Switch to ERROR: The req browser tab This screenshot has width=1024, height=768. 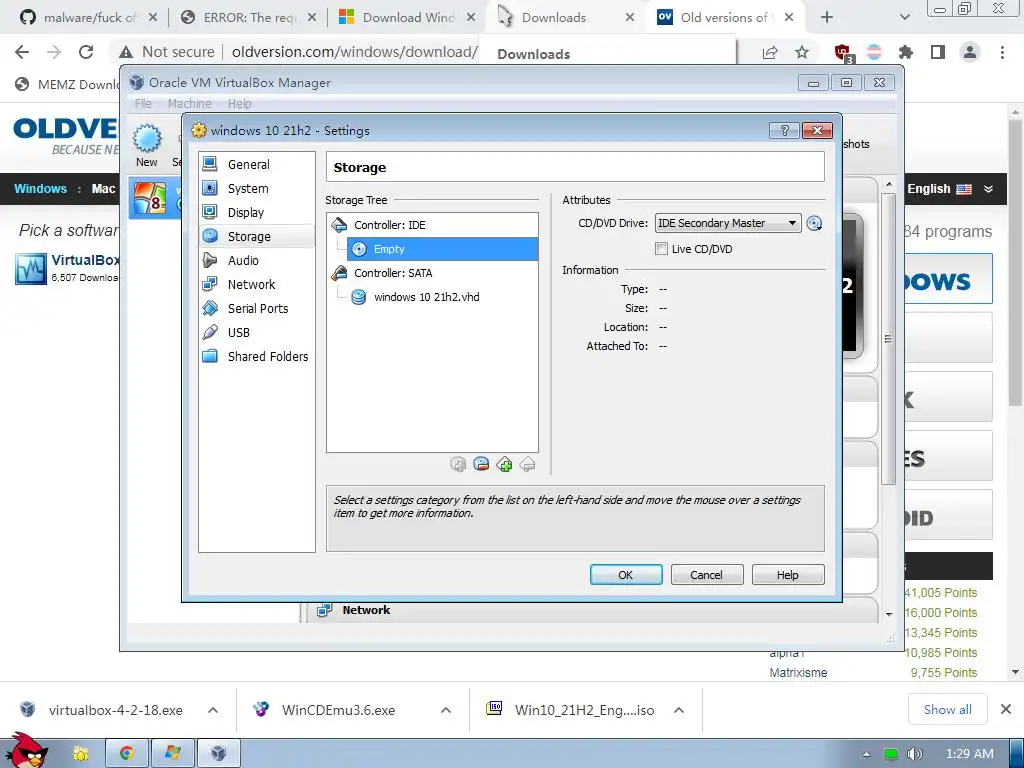[x=248, y=18]
